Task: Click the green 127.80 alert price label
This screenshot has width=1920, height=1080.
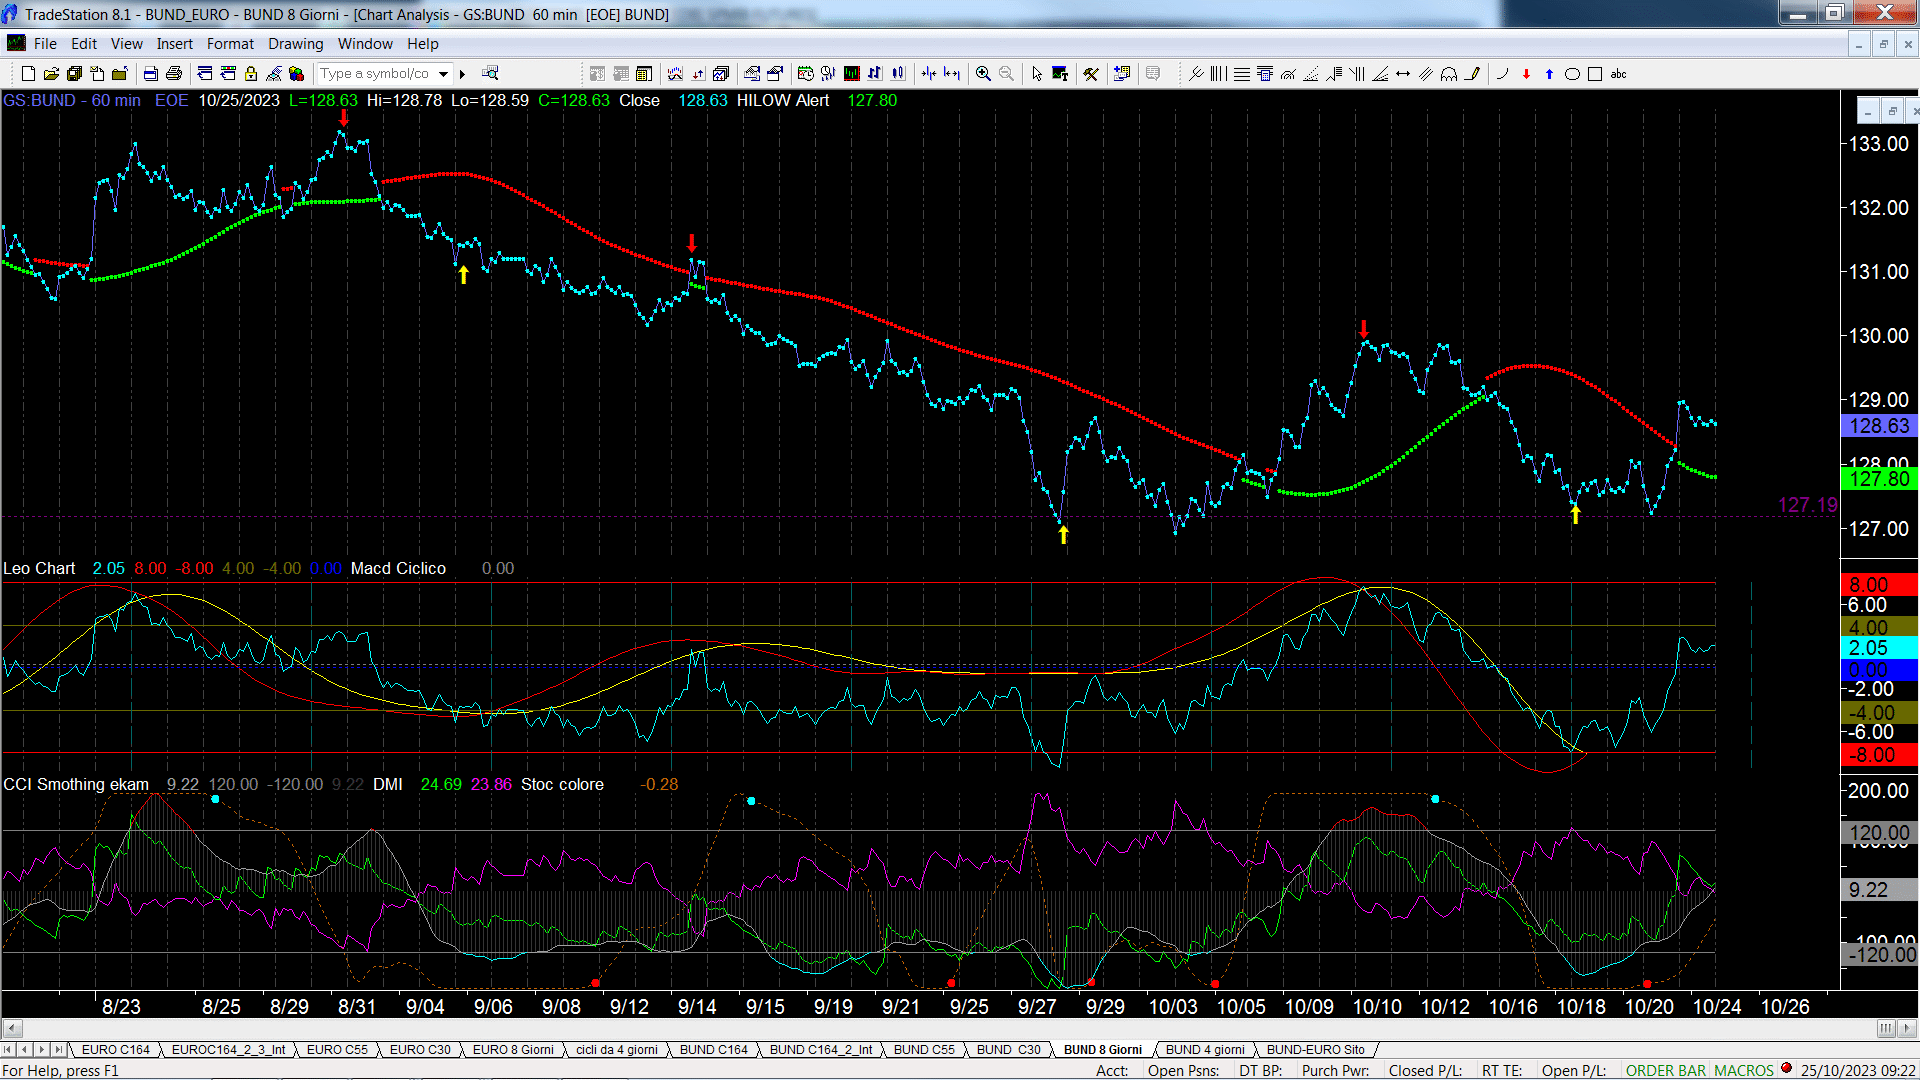Action: (x=1879, y=479)
